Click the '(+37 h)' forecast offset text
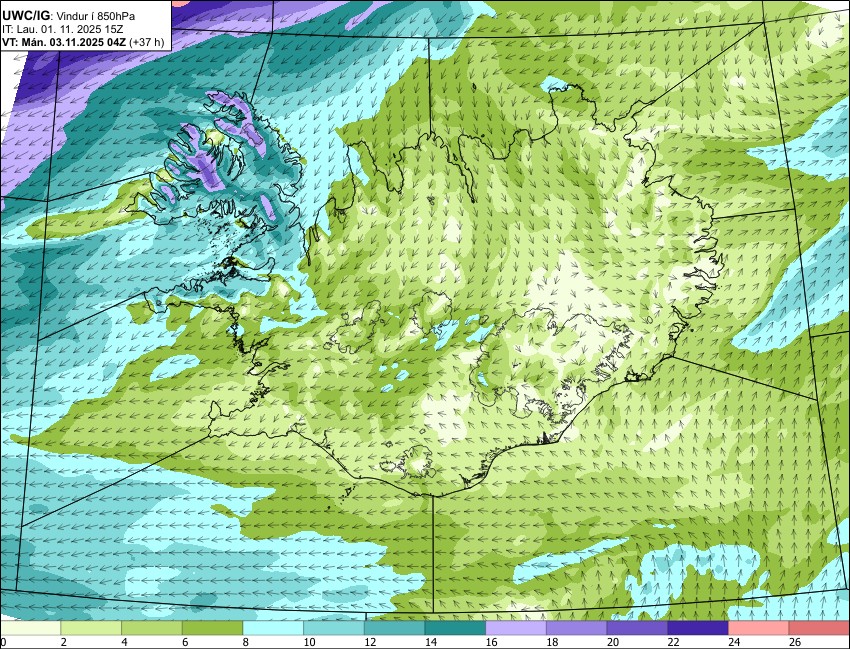This screenshot has width=850, height=649. coord(147,42)
